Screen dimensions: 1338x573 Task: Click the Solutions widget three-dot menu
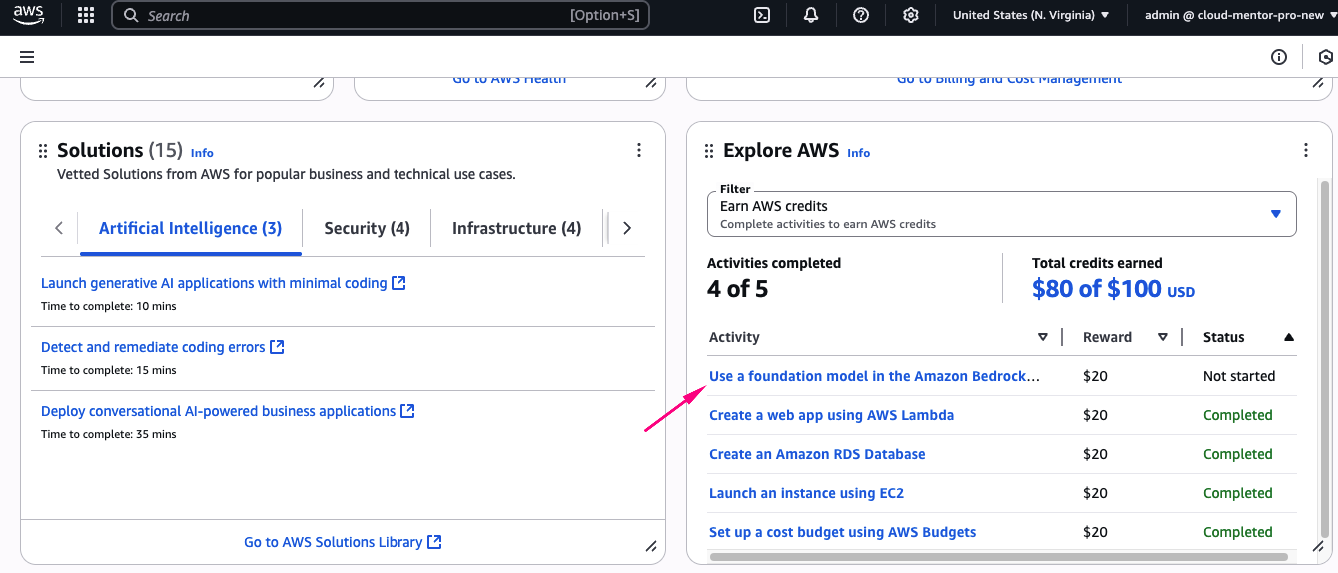click(639, 151)
